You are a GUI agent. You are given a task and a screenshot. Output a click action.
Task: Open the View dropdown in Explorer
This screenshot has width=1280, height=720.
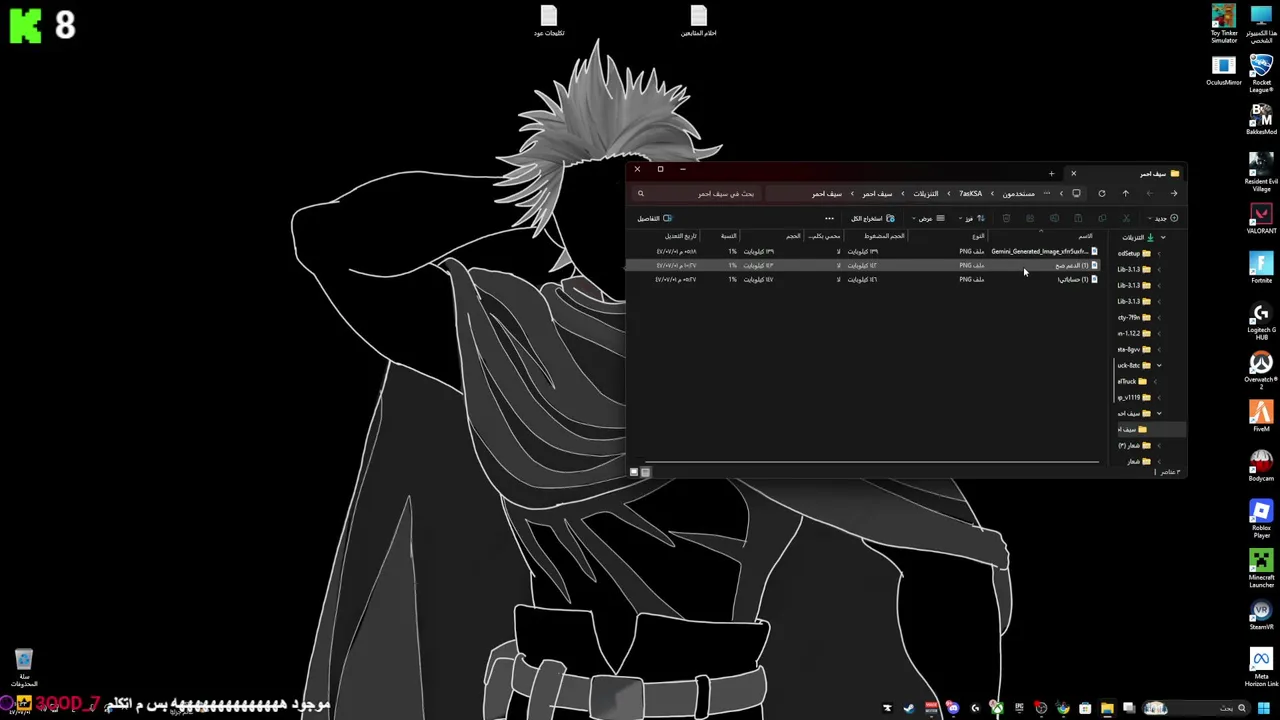(x=929, y=218)
